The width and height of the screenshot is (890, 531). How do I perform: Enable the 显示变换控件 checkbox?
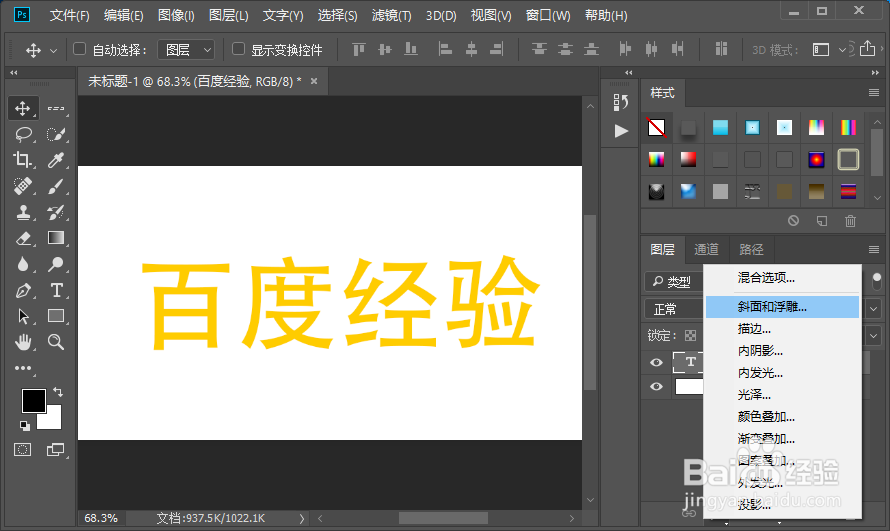tap(238, 49)
